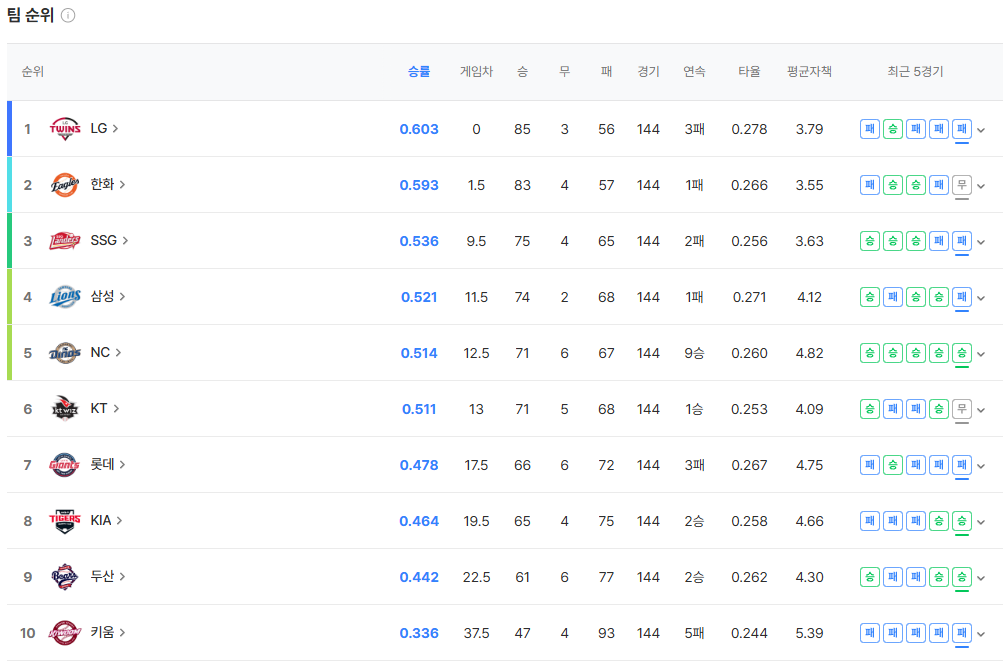Click the 키움 Heroes team logo
Viewport: 1003px width, 662px height.
click(65, 633)
